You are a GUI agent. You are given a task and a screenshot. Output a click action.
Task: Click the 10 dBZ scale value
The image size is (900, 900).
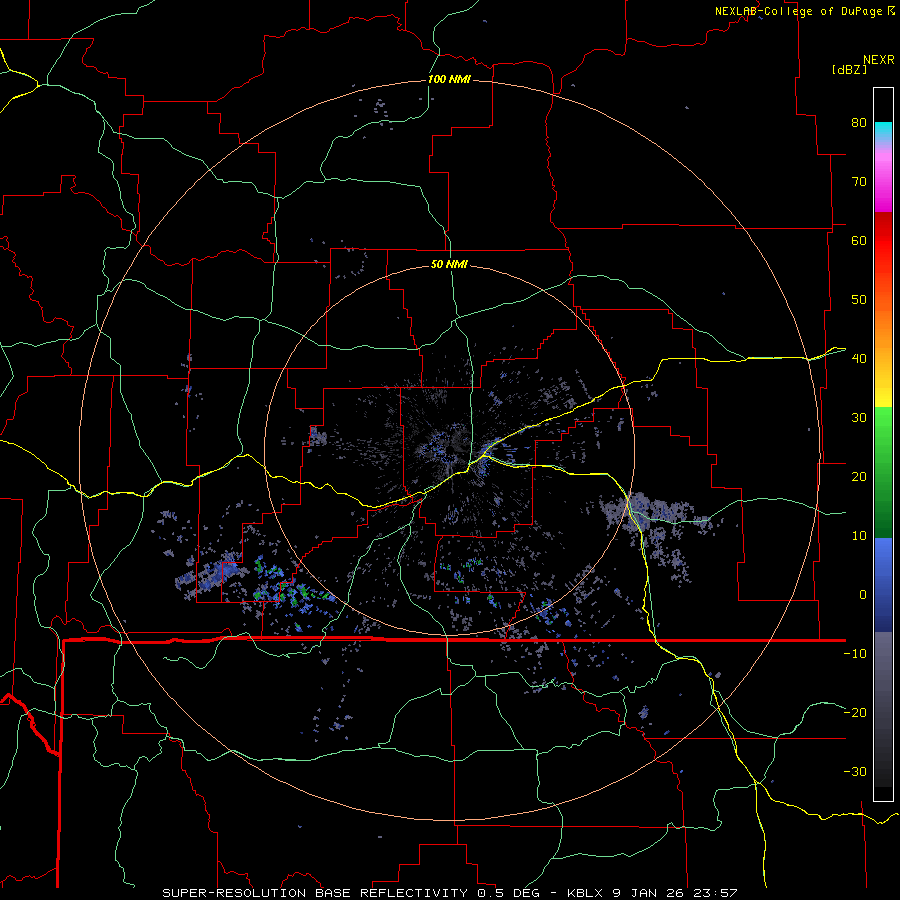(859, 536)
